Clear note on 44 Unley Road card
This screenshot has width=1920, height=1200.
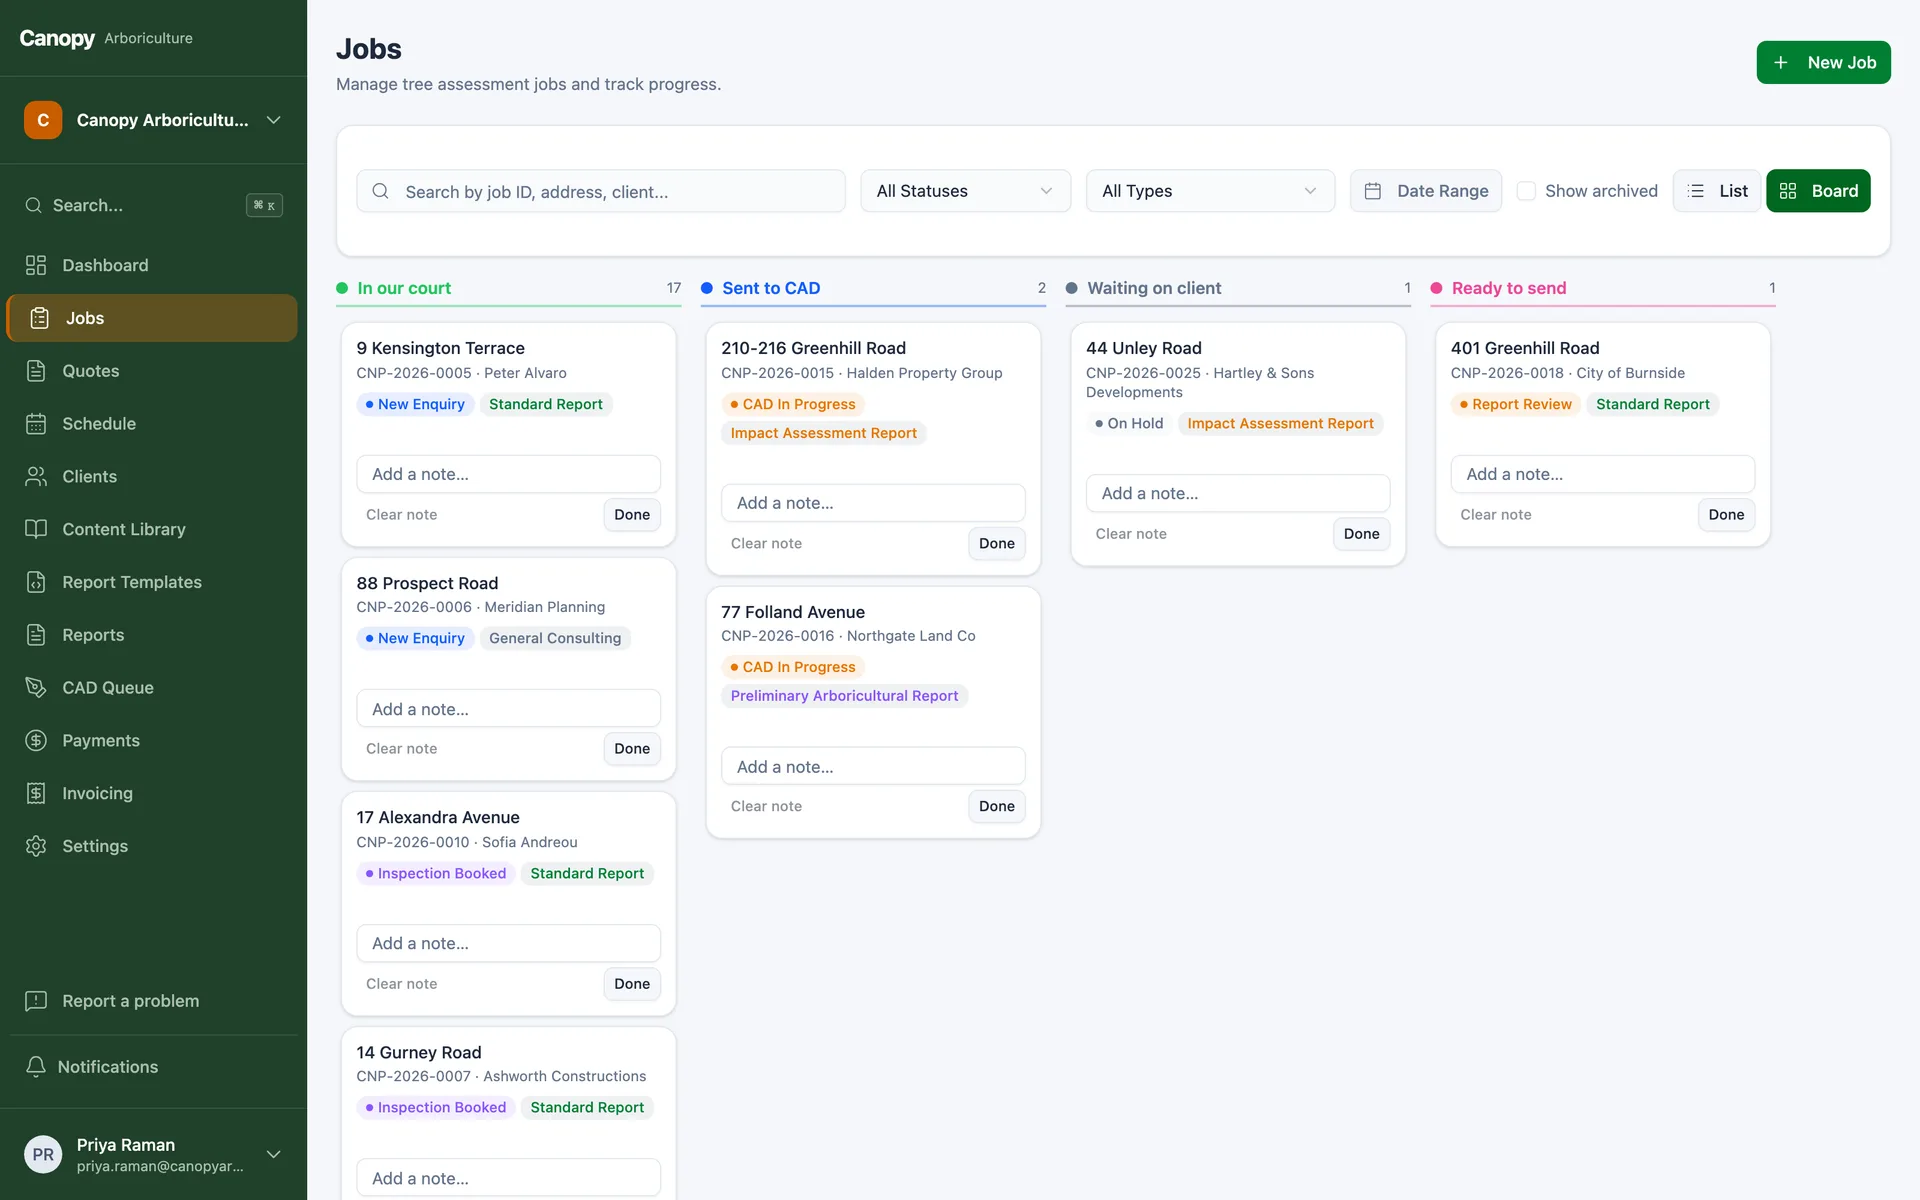tap(1131, 534)
